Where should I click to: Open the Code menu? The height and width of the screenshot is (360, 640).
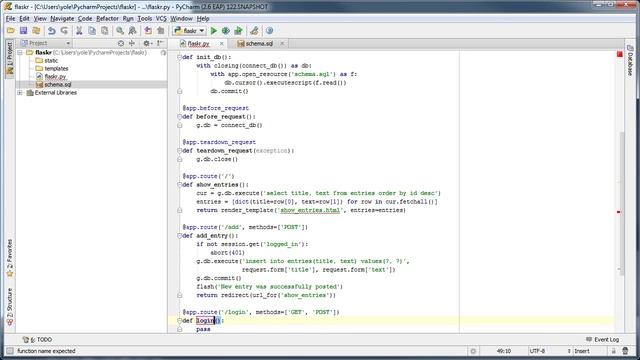click(x=85, y=18)
